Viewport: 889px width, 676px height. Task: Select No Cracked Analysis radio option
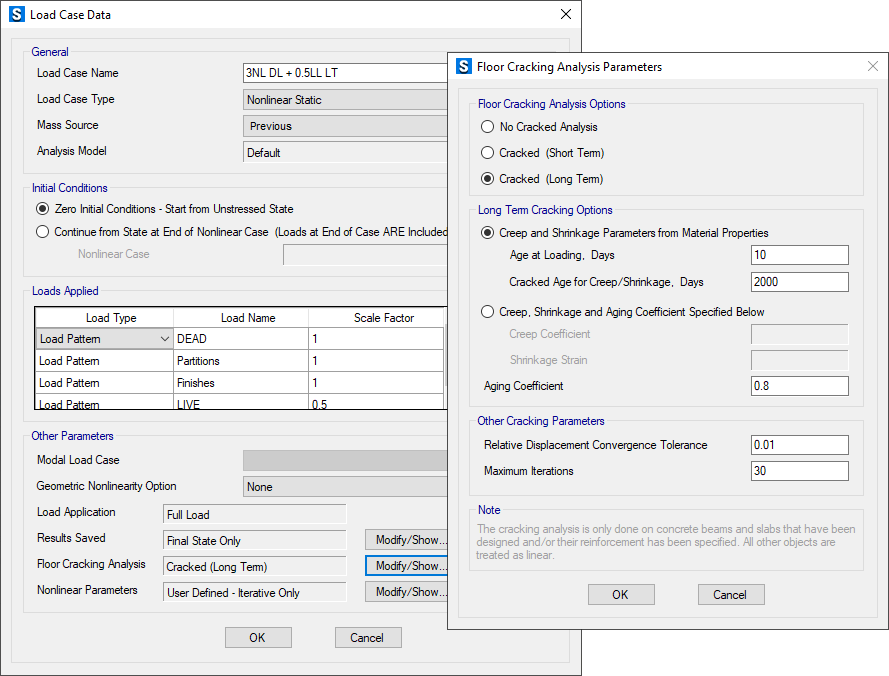(487, 127)
